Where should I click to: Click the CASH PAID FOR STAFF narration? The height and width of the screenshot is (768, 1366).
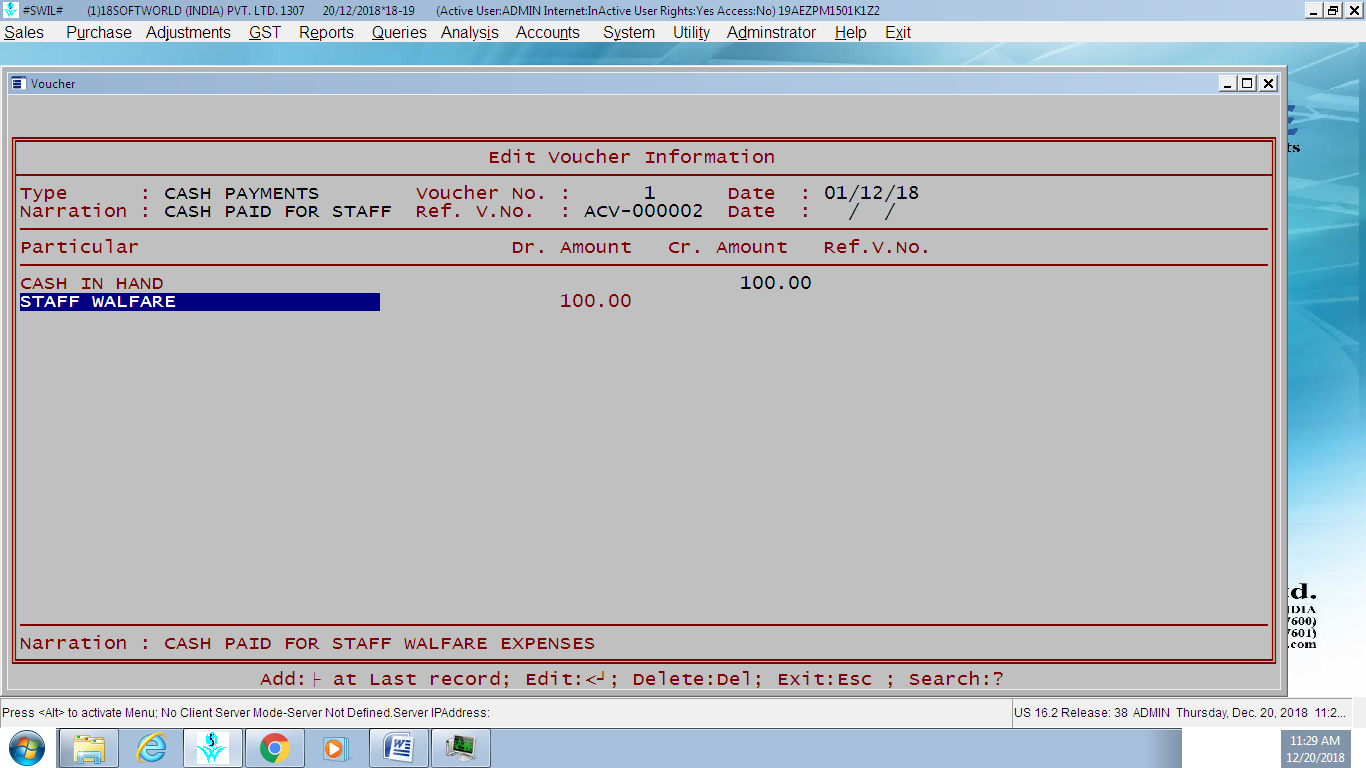278,211
